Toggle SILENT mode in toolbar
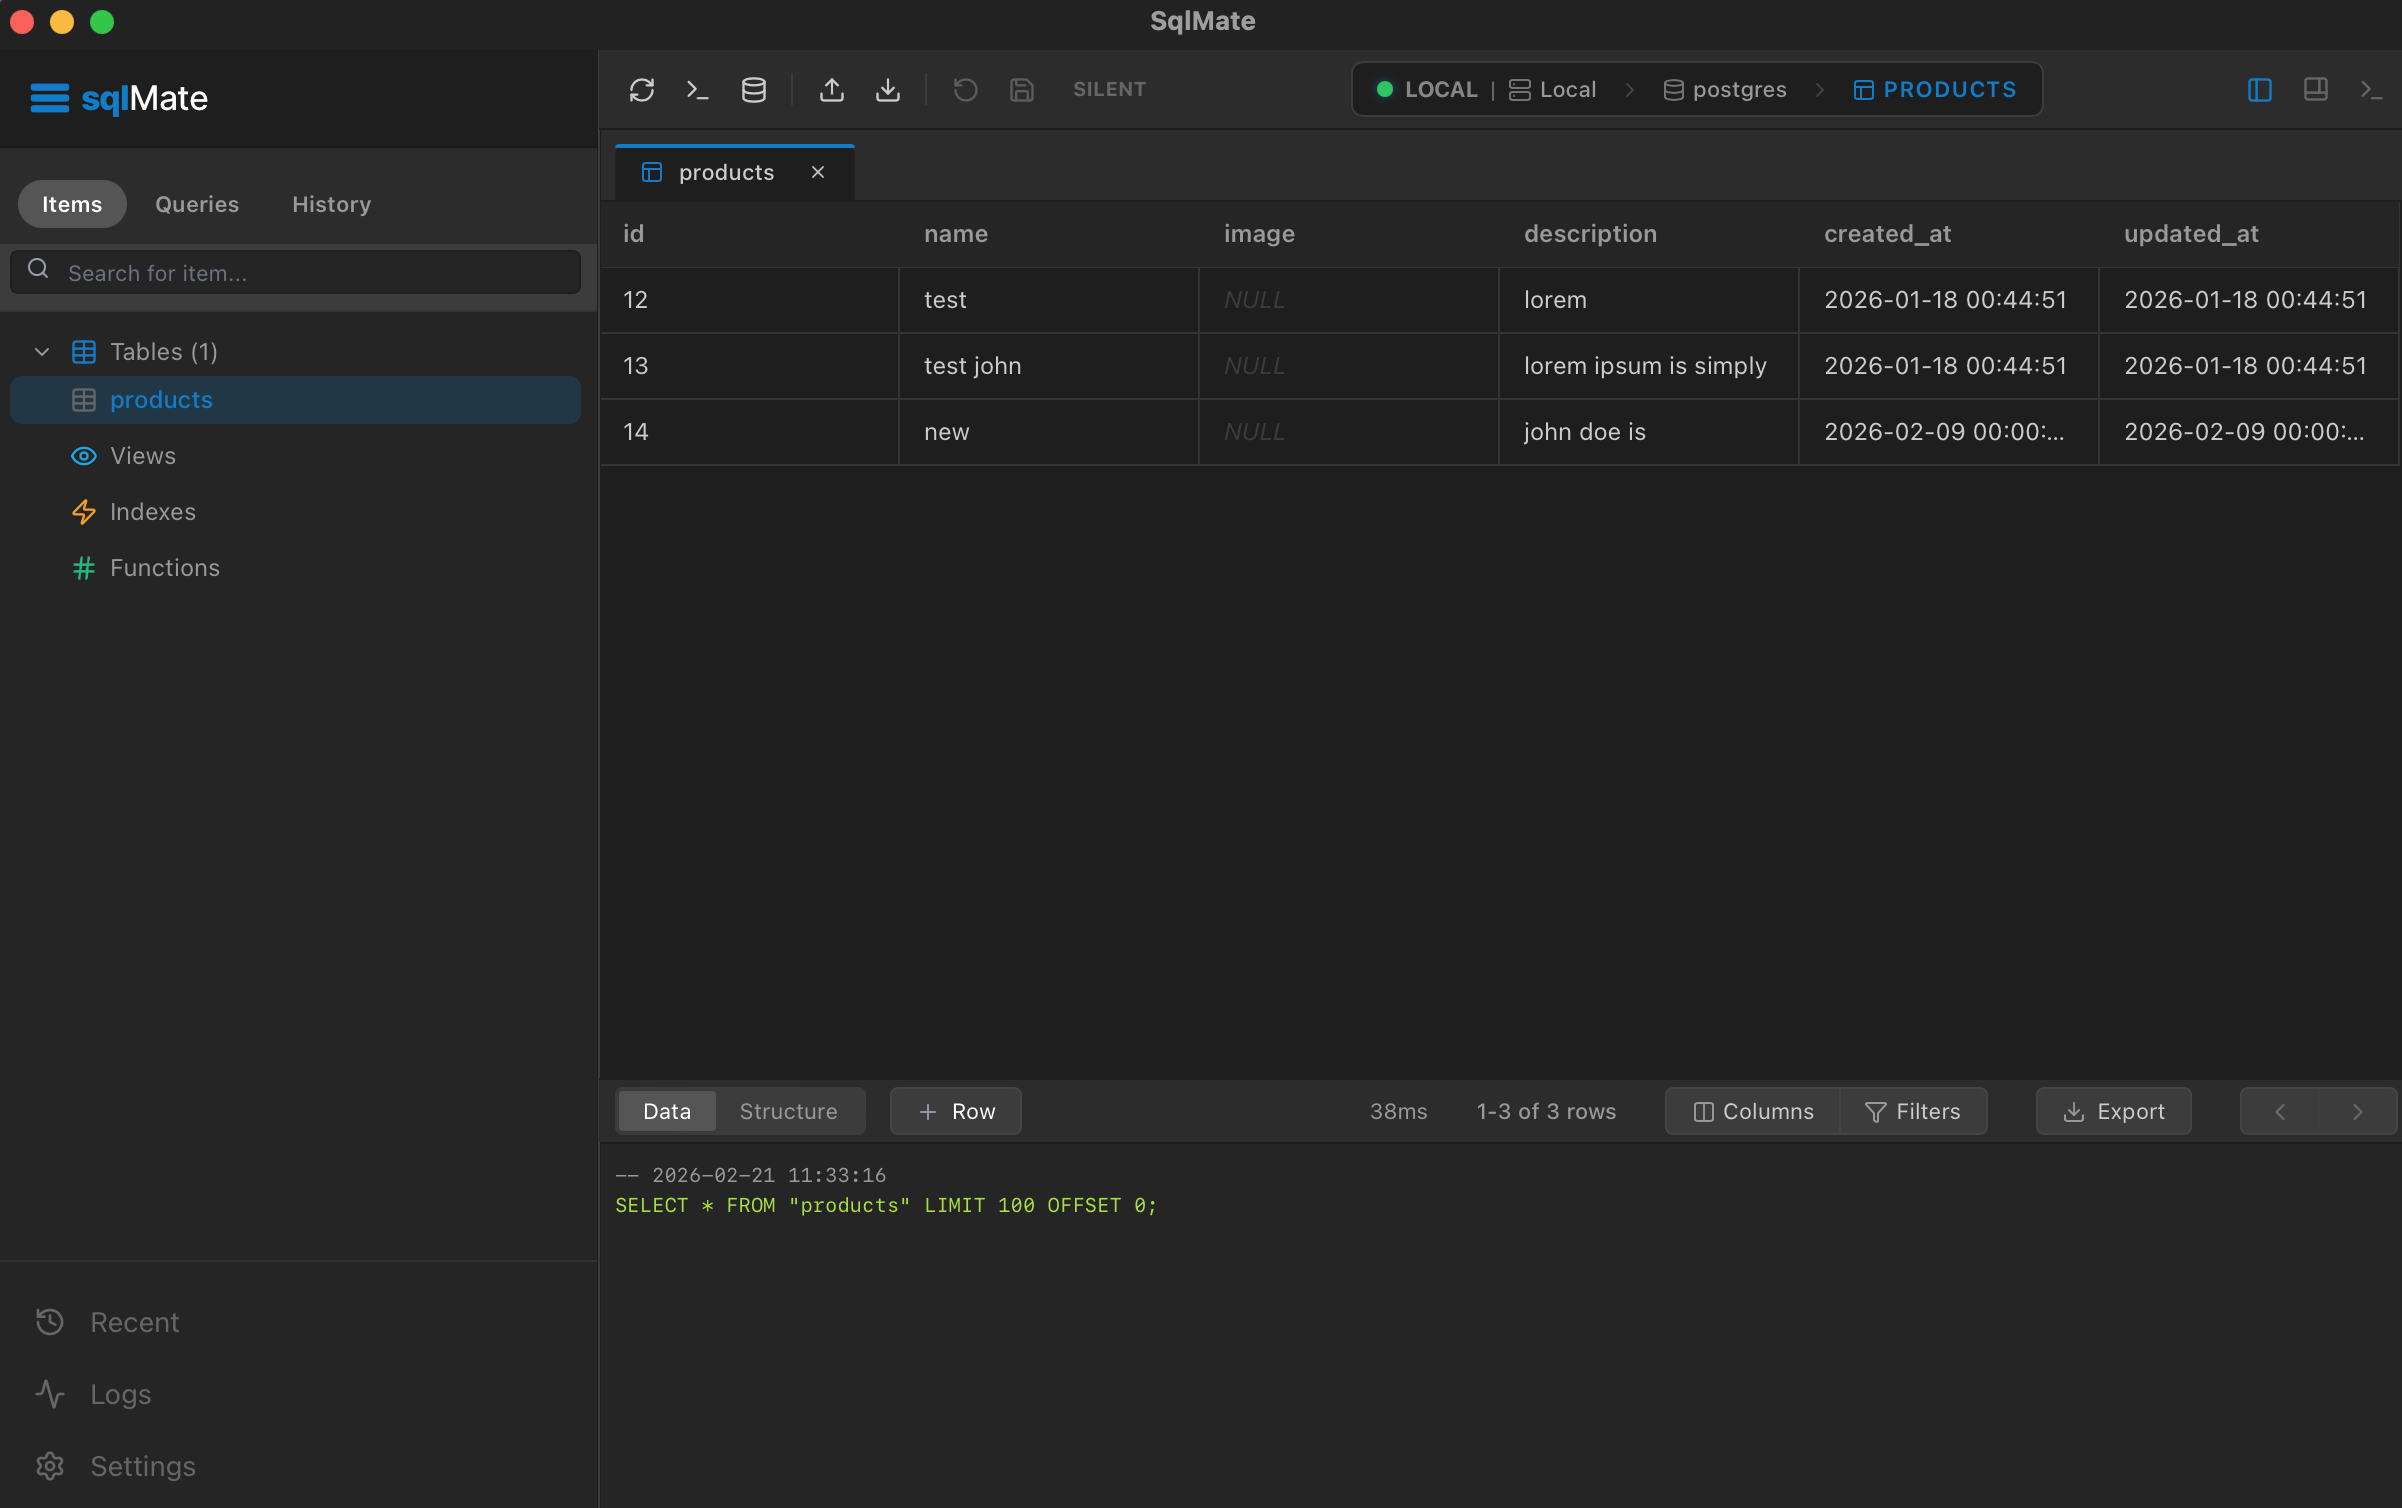Screen dimensions: 2402x1508 pyautogui.click(x=1109, y=89)
